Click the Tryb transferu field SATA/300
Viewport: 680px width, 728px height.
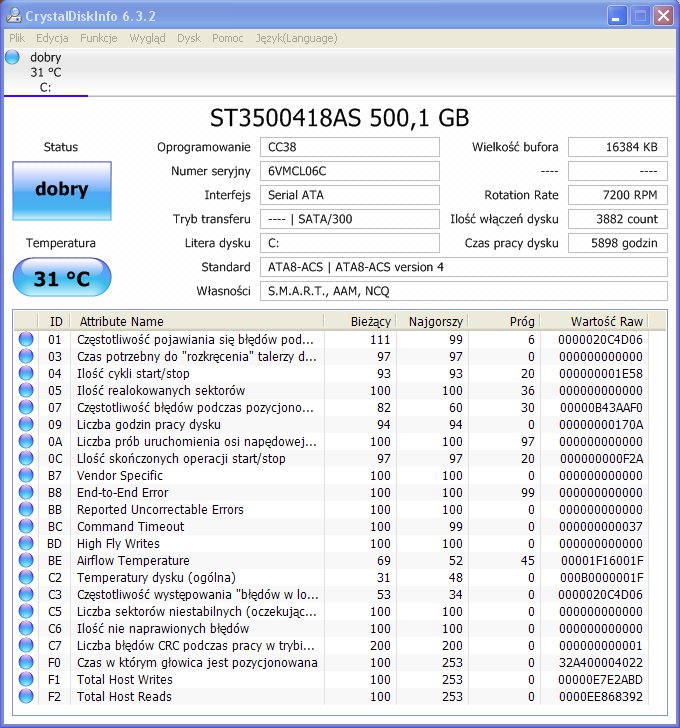pyautogui.click(x=350, y=219)
